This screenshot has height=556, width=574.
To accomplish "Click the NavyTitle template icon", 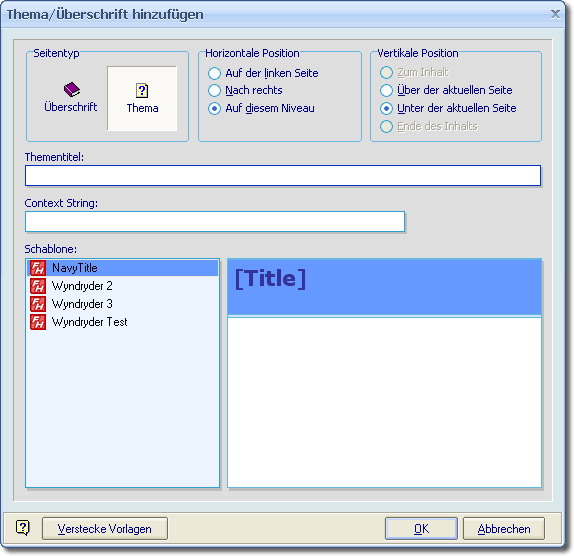I will click(x=38, y=268).
